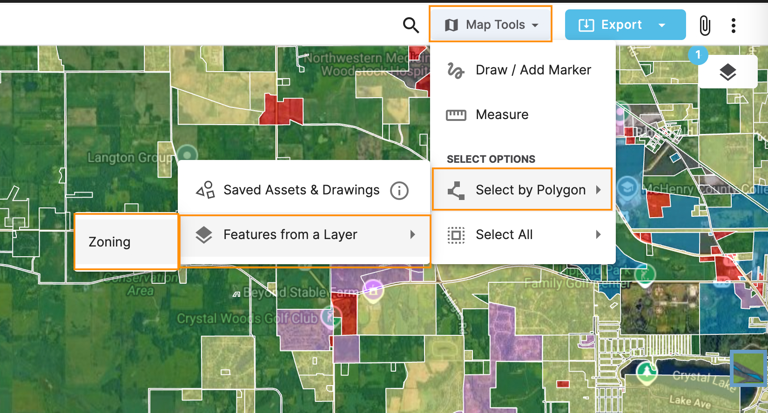Click the search magnifier icon
The width and height of the screenshot is (768, 413).
click(x=410, y=24)
